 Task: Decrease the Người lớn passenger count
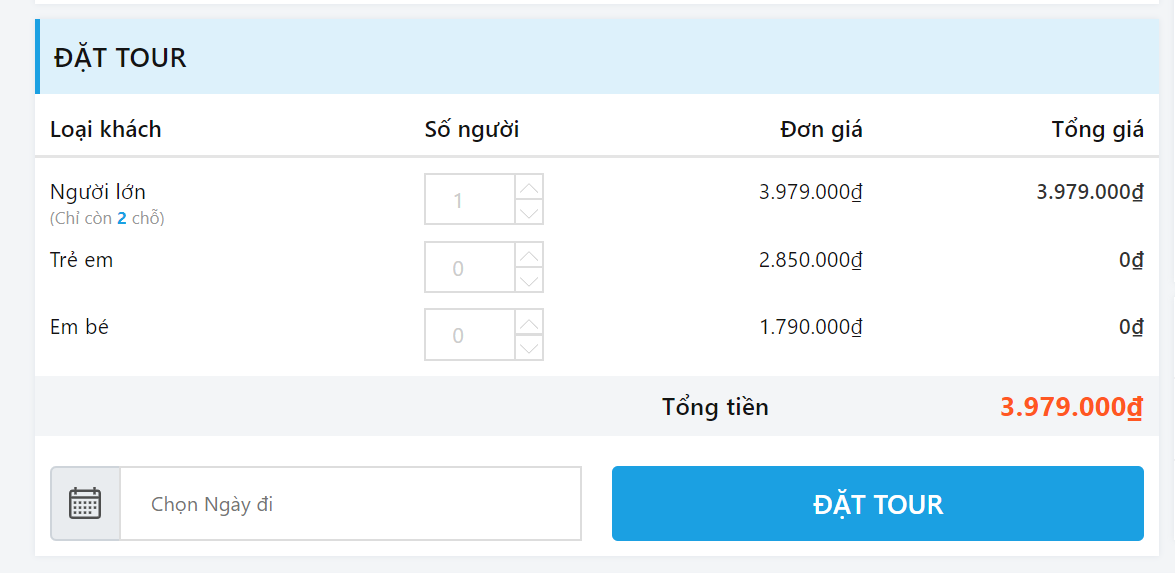529,212
